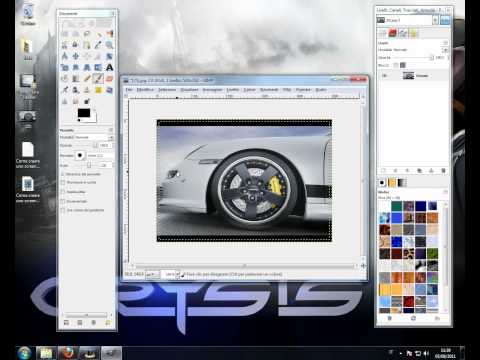Select the Pencil tool
This screenshot has height=360, width=480.
87,79
